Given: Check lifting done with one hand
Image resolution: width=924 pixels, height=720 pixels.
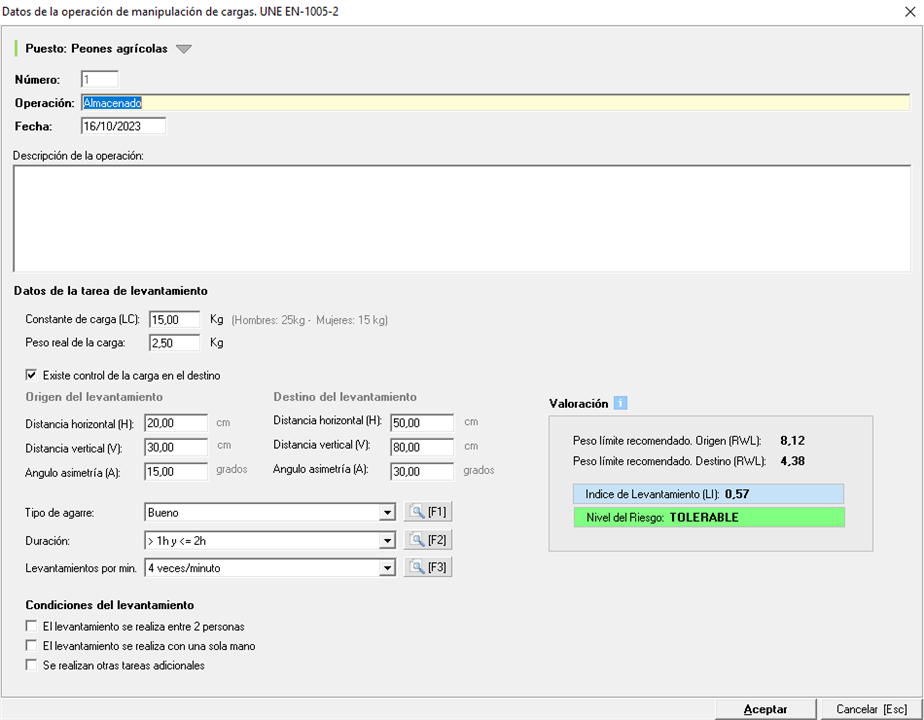Looking at the screenshot, I should coord(31,646).
